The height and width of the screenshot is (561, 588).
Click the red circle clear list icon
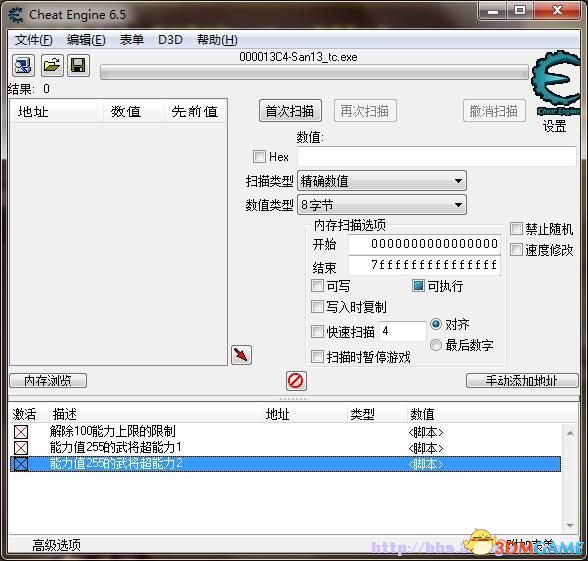click(296, 381)
